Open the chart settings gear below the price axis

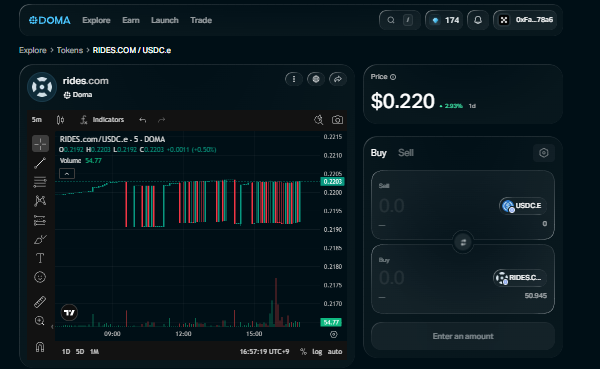tap(334, 335)
